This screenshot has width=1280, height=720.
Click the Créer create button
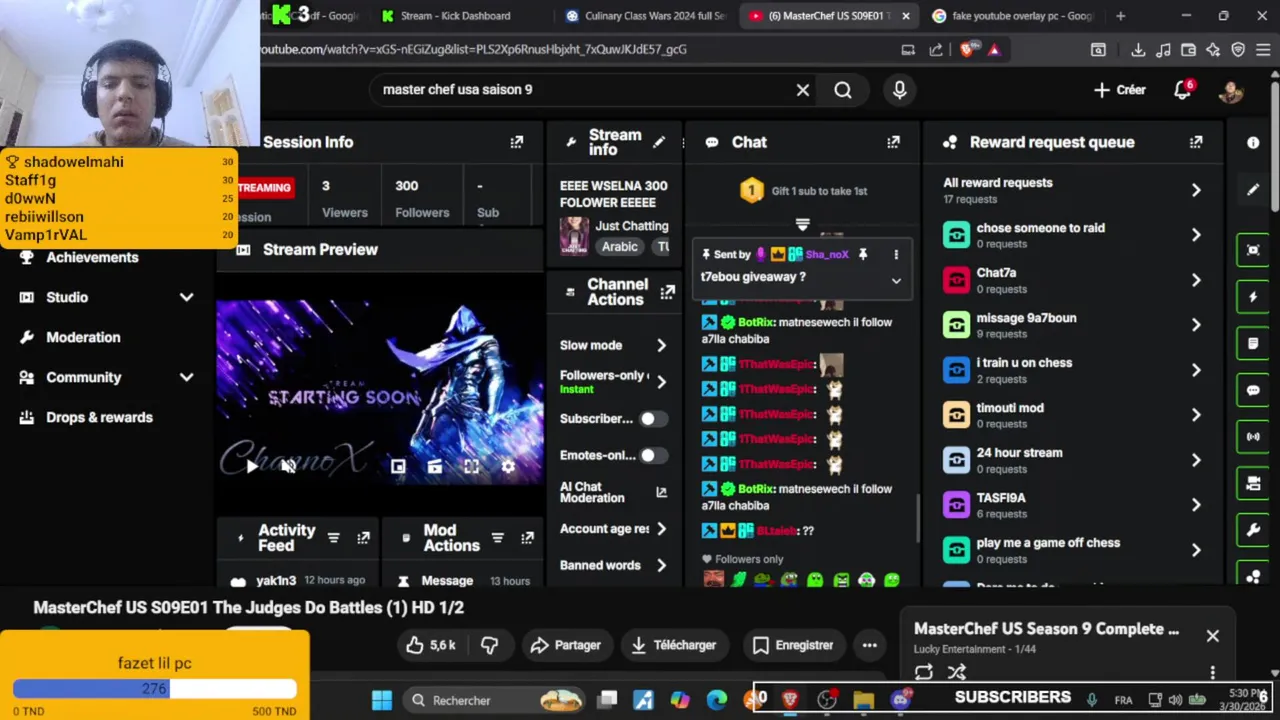[x=1120, y=90]
